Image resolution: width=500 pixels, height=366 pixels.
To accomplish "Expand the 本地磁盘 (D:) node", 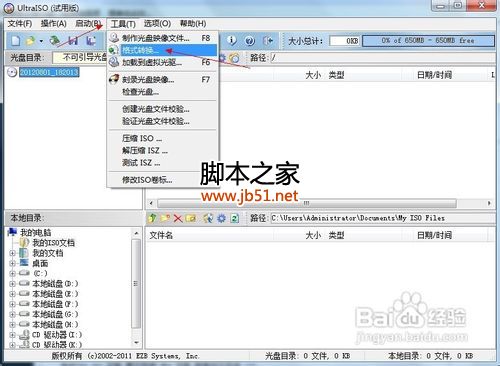I will [x=12, y=284].
